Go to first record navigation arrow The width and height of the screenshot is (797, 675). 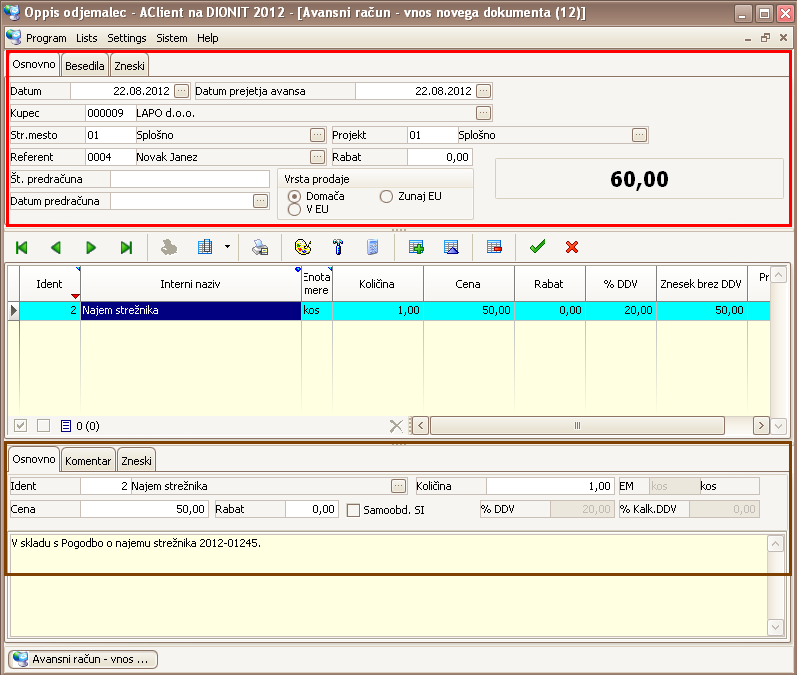click(21, 248)
